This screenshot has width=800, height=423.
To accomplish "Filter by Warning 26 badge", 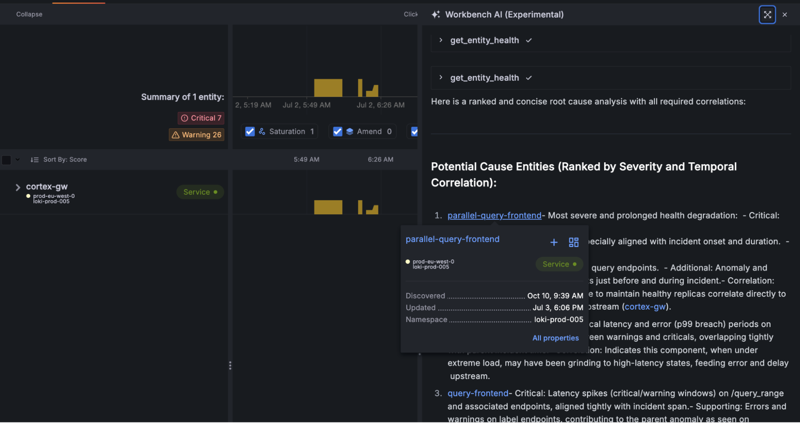I will point(196,135).
